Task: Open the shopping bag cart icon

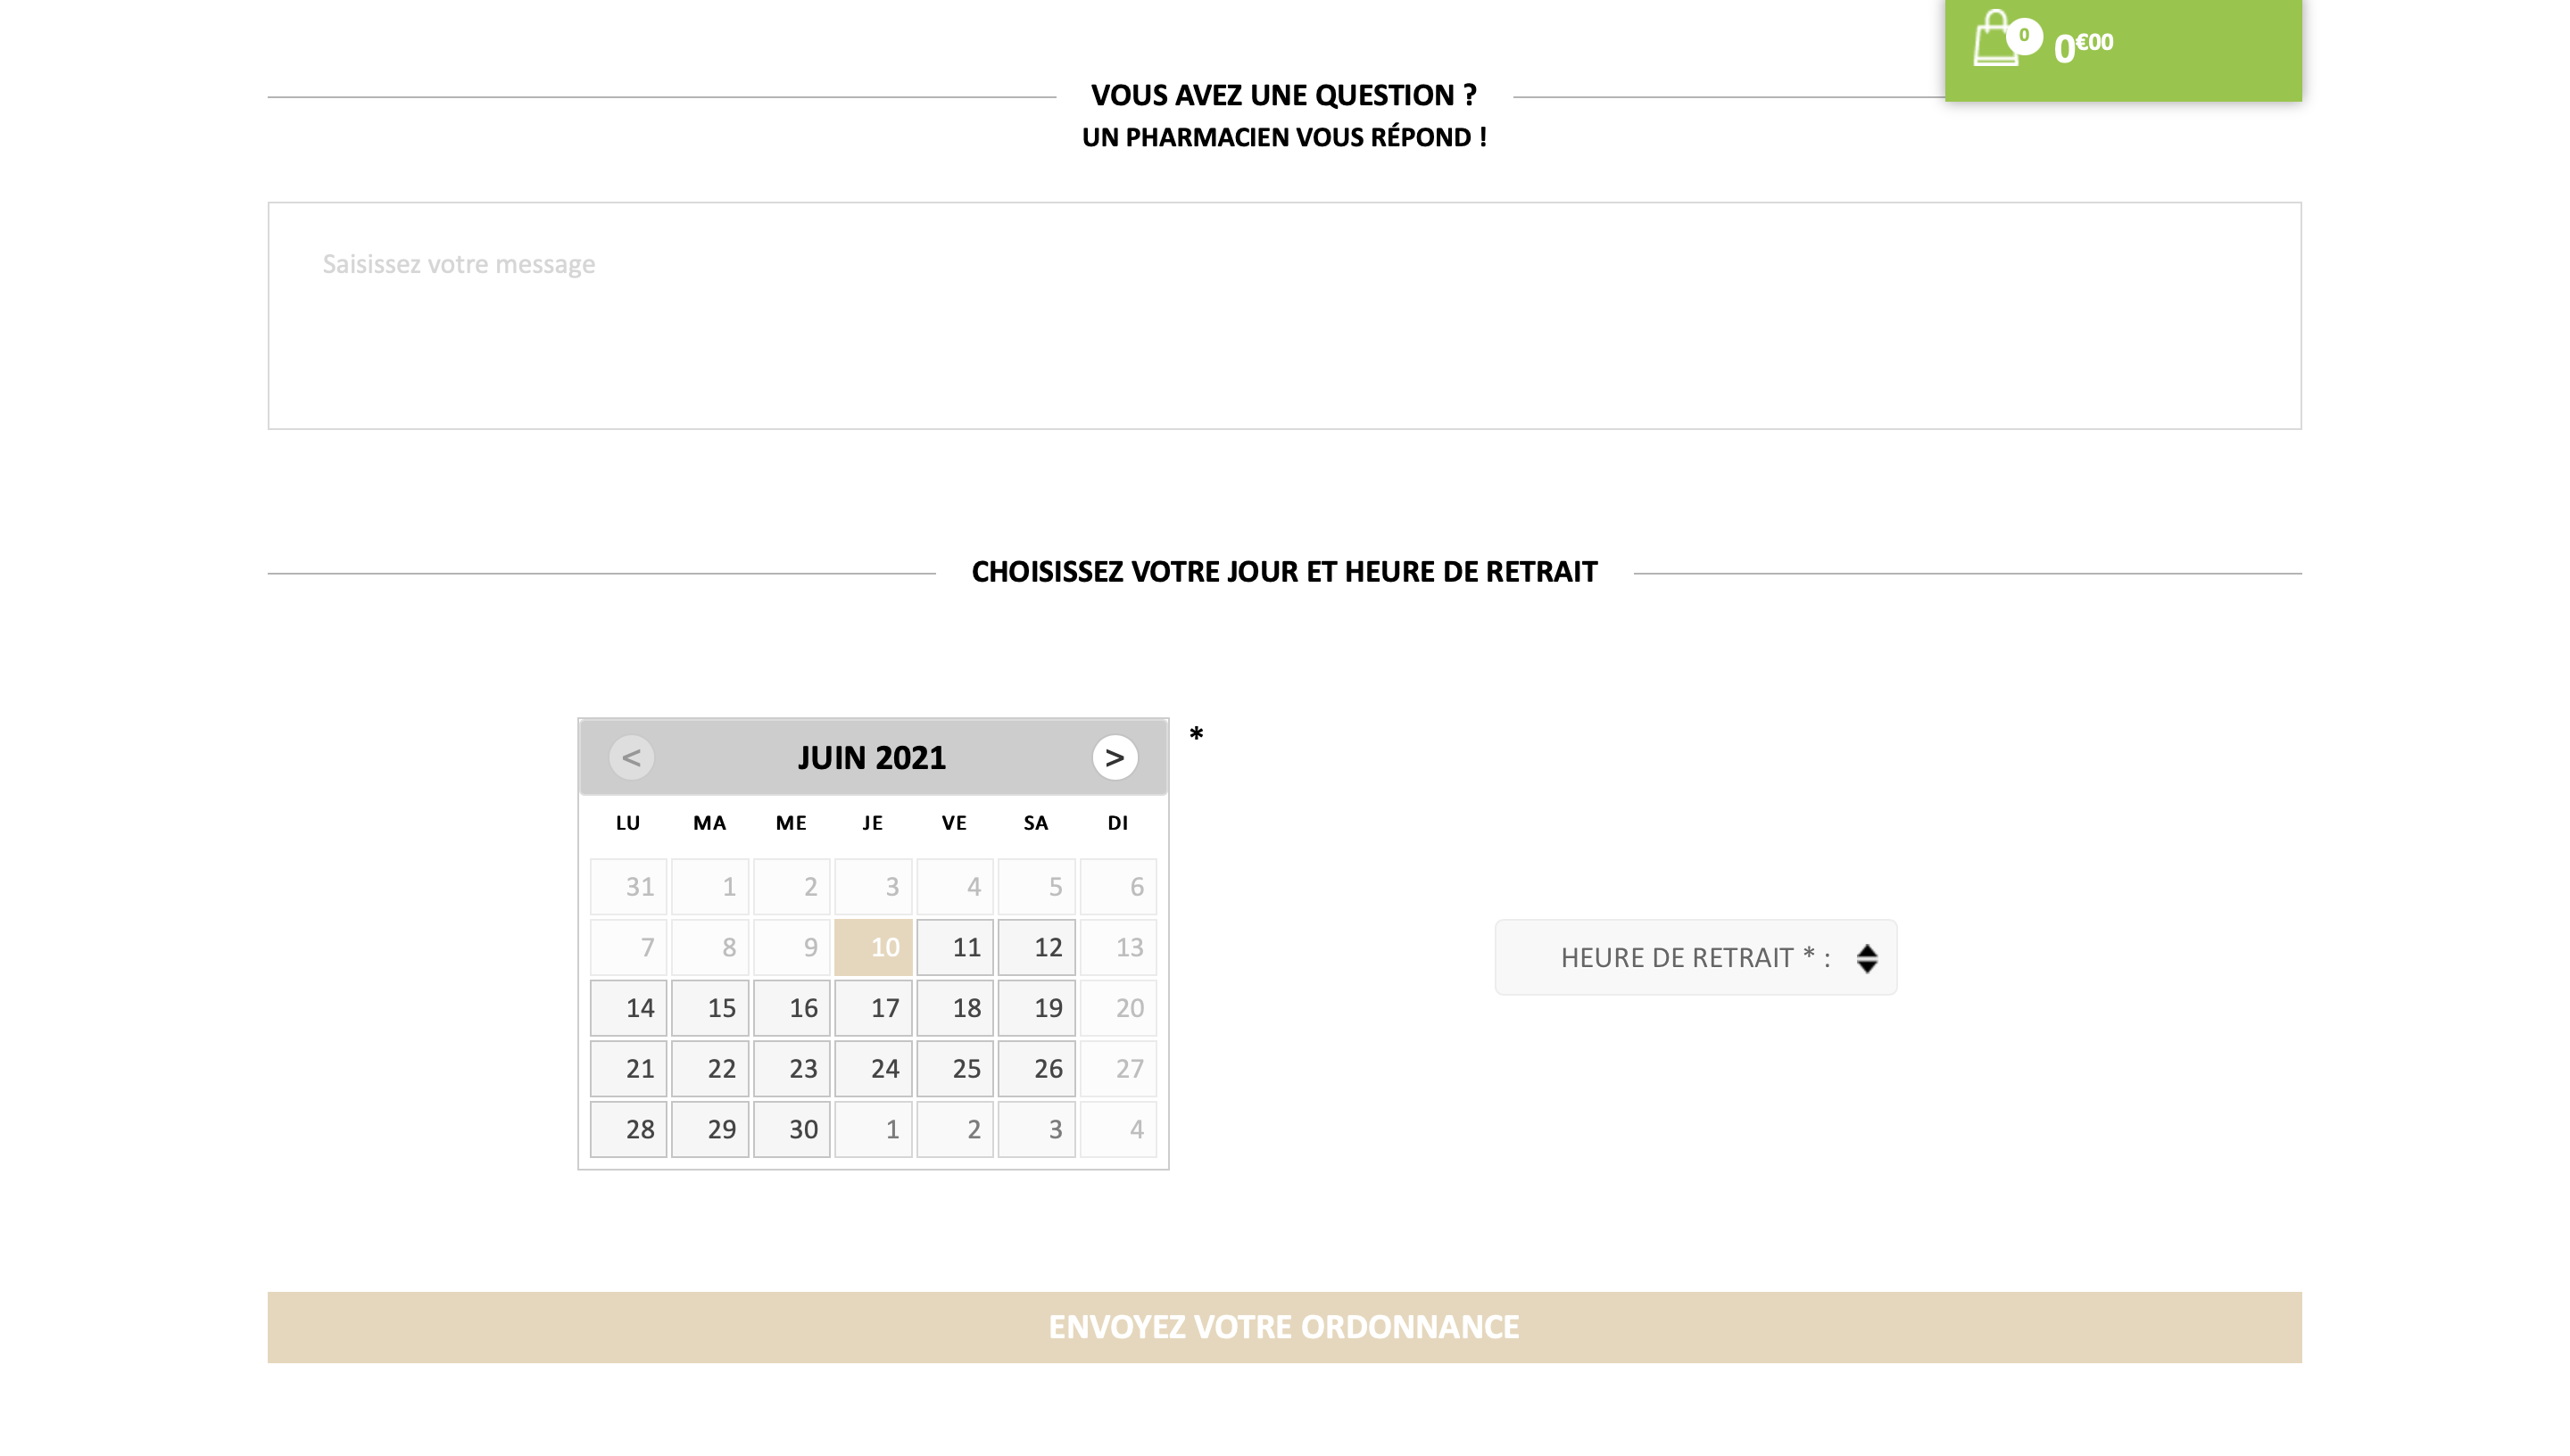Action: click(x=1996, y=39)
